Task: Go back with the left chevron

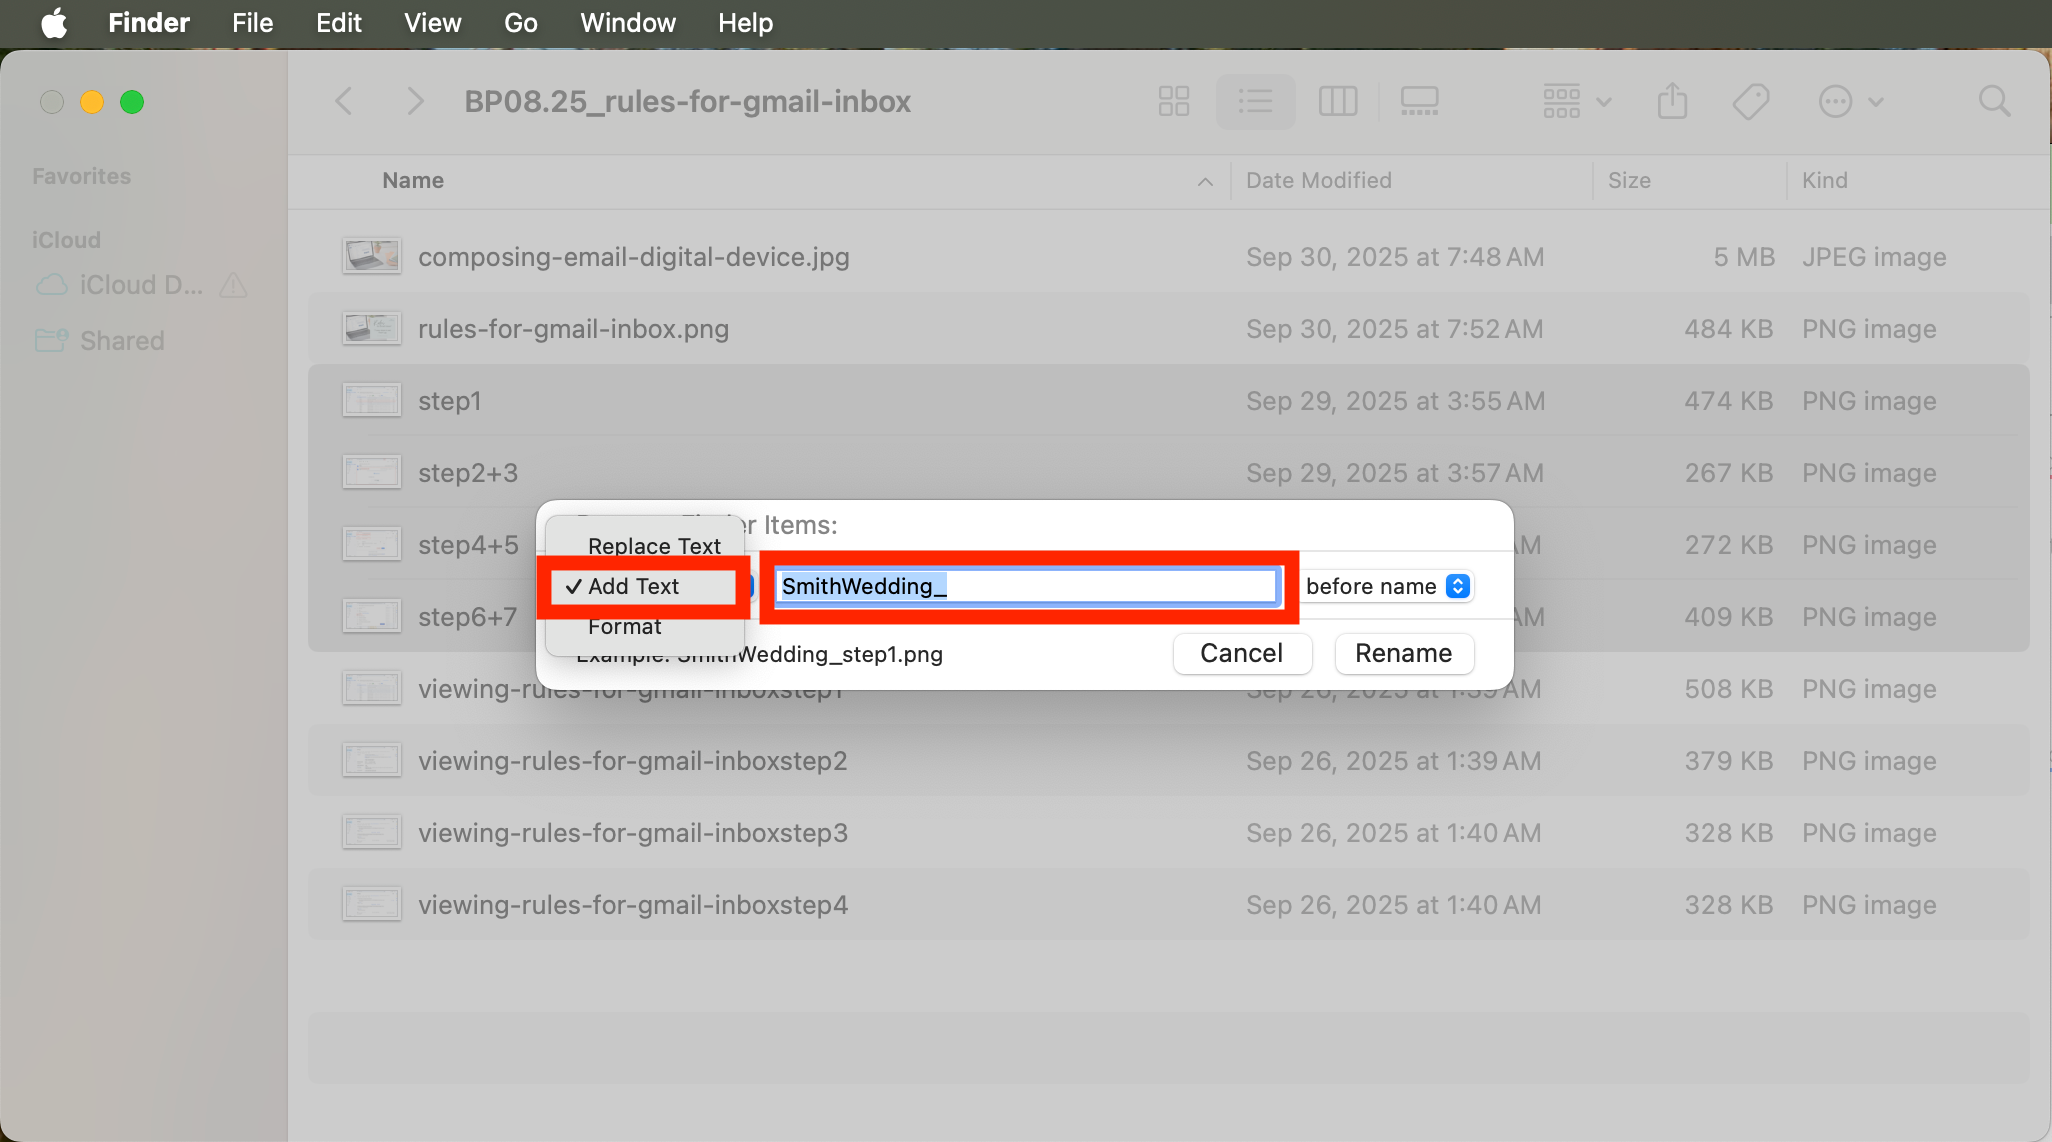Action: [344, 101]
